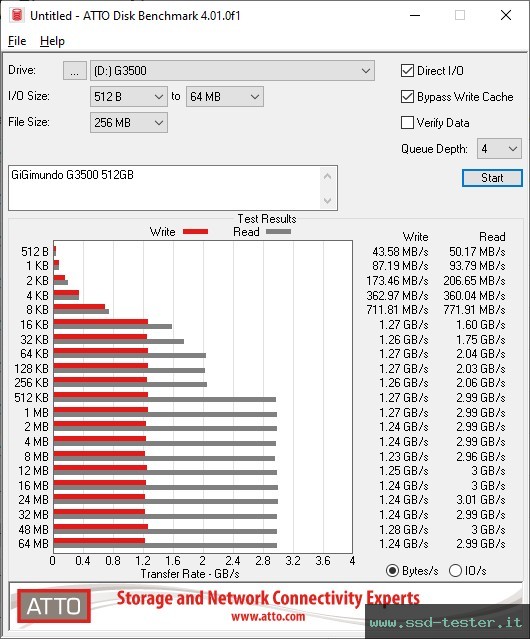Click the ATTO logo in the banner
Viewport: 530px width, 639px height.
(54, 606)
